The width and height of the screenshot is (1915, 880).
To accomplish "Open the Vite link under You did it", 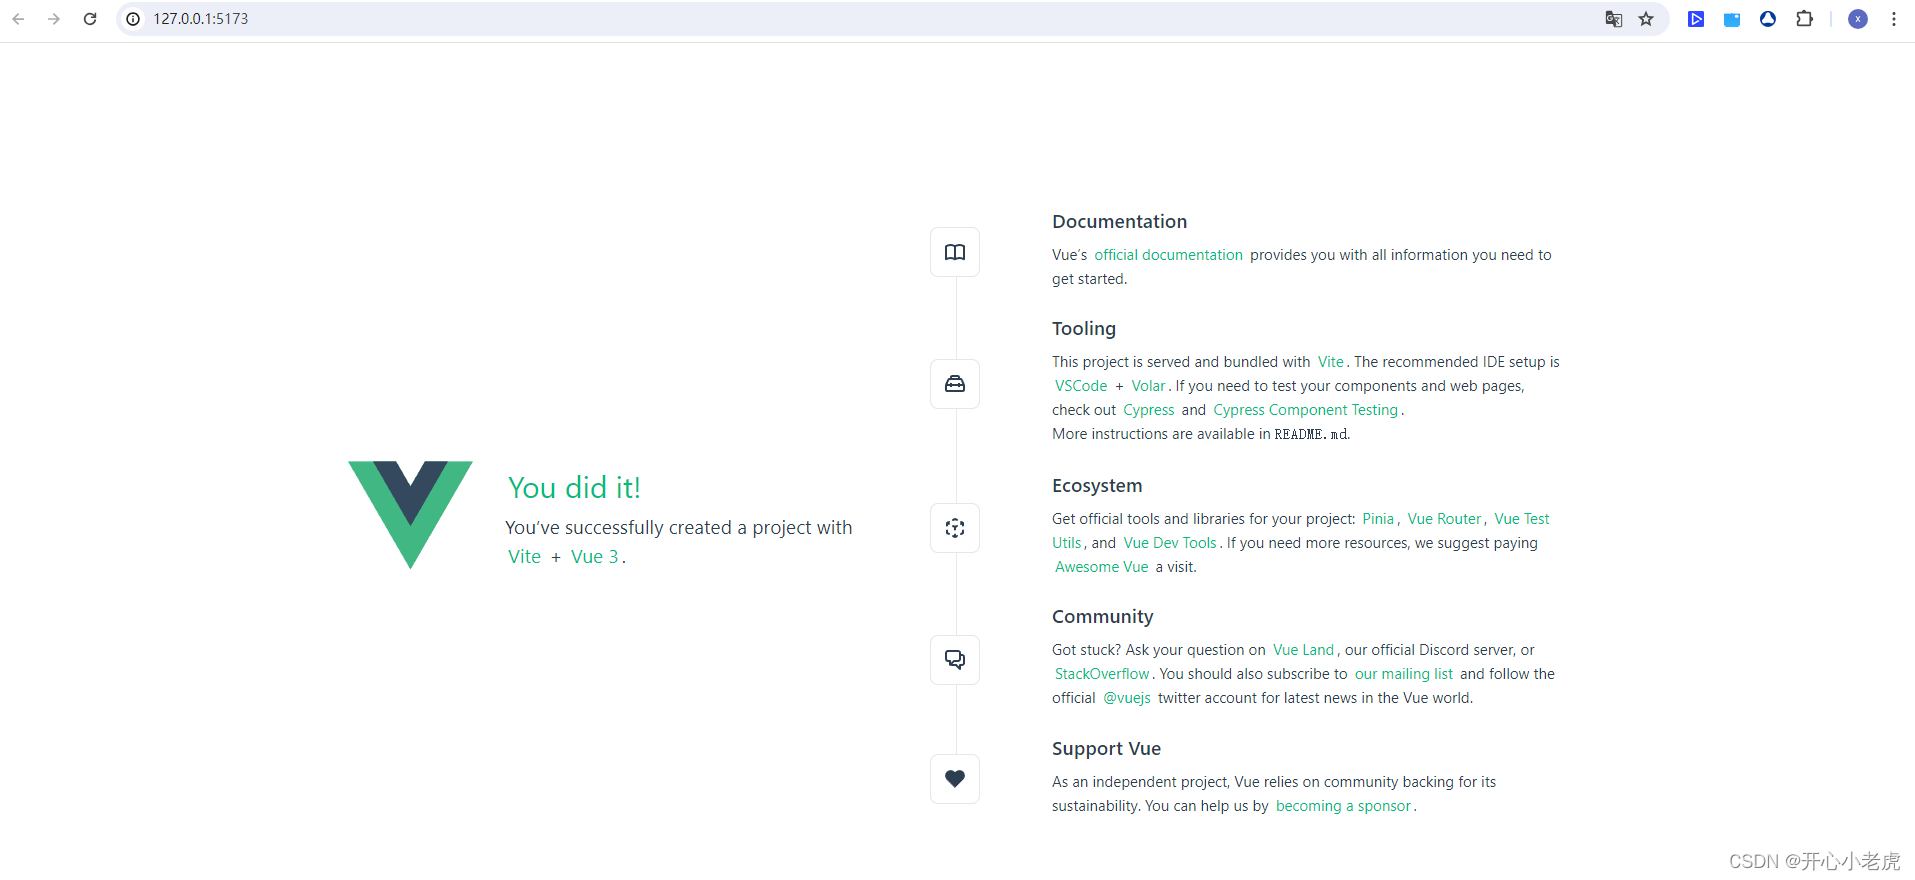I will tap(524, 557).
